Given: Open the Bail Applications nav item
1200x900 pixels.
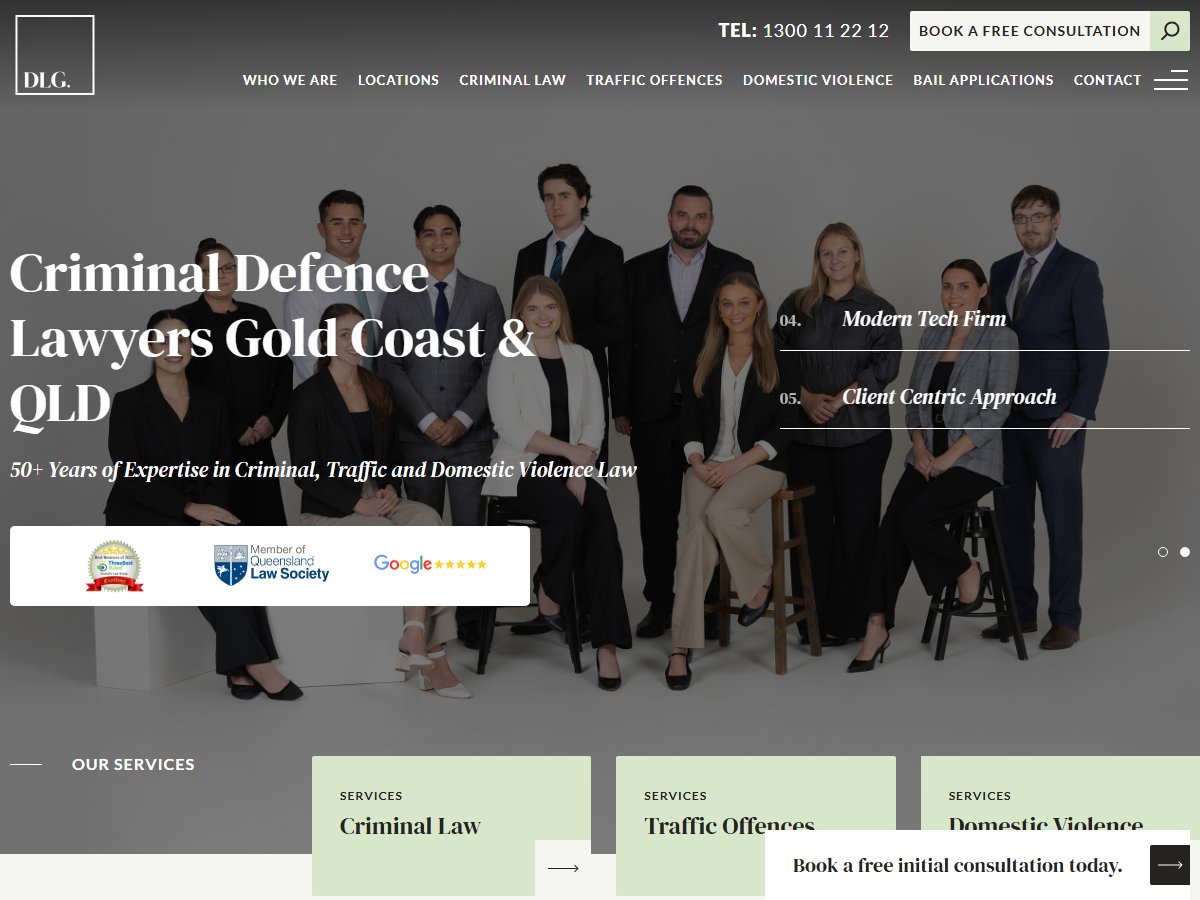Looking at the screenshot, I should (x=983, y=80).
